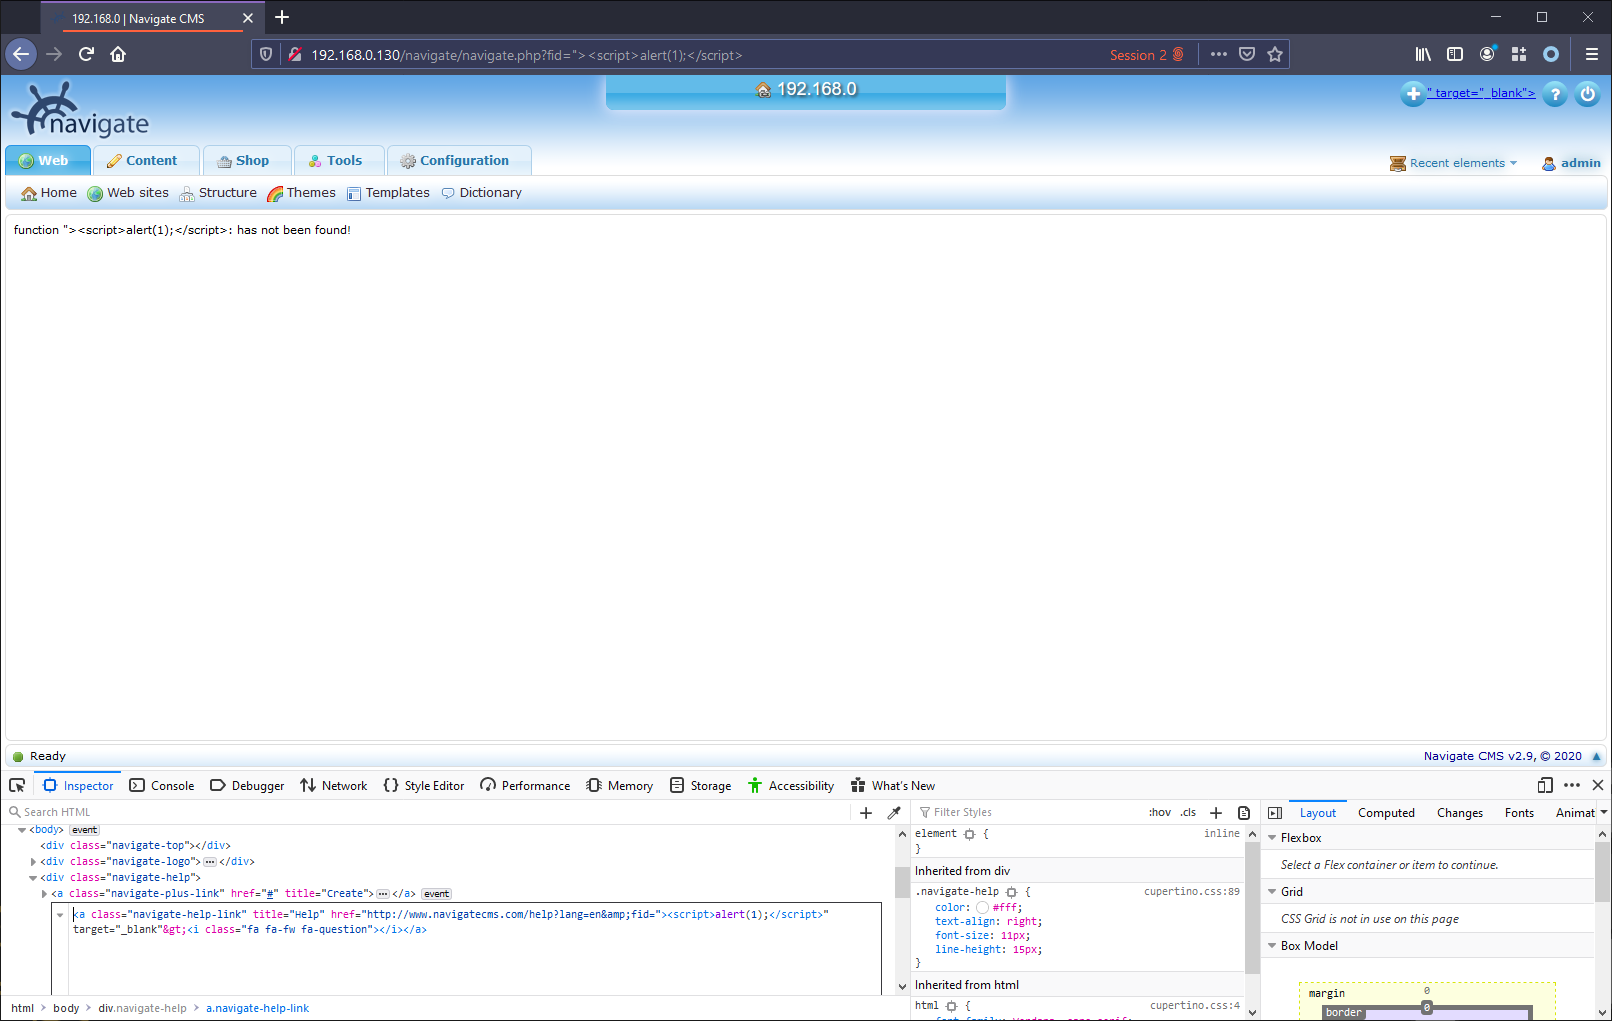Click the tracking protection shield icon
The width and height of the screenshot is (1612, 1021).
click(266, 55)
